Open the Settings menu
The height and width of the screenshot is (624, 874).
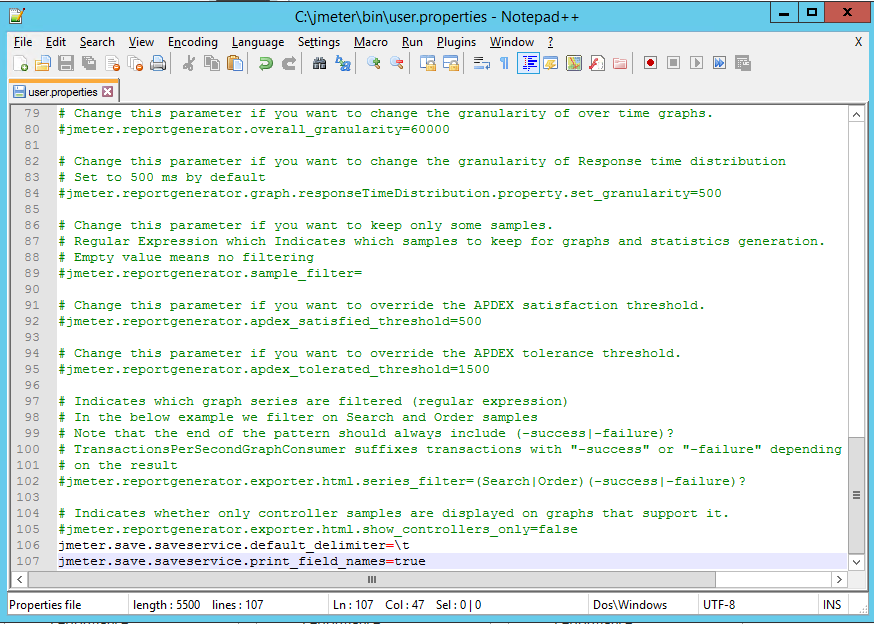(x=319, y=42)
